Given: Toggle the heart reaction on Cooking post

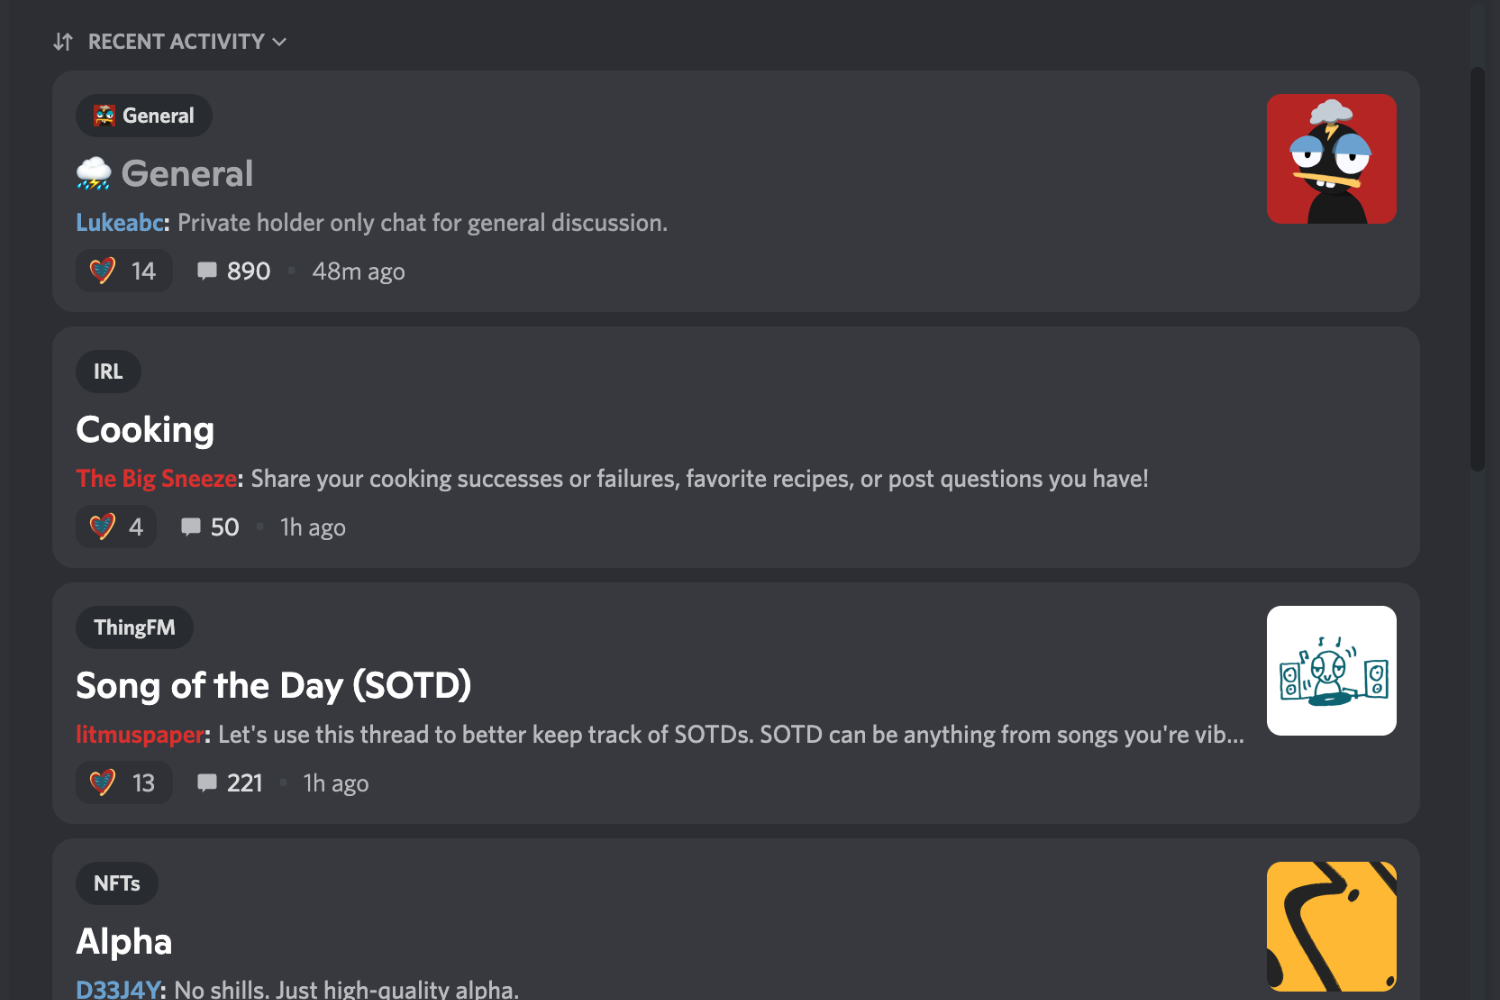Looking at the screenshot, I should 116,527.
